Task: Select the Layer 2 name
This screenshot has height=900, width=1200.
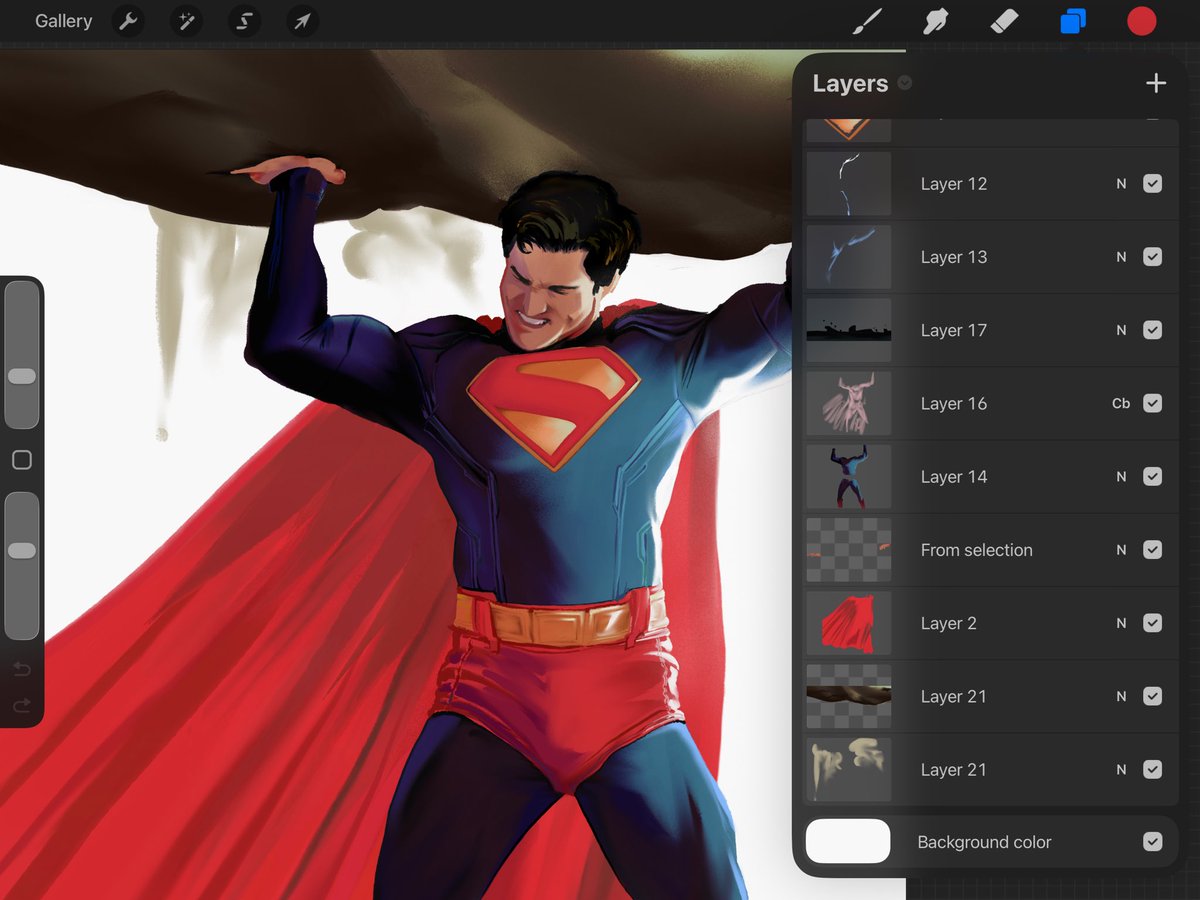Action: click(x=949, y=623)
